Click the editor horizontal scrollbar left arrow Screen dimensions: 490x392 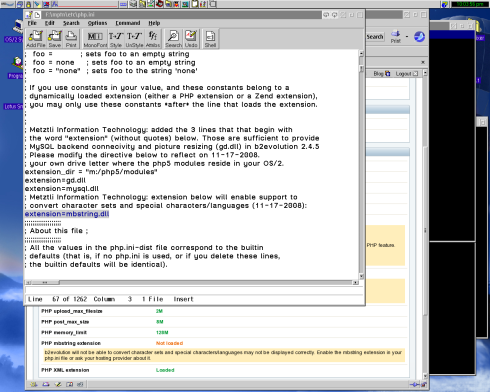tap(28, 282)
